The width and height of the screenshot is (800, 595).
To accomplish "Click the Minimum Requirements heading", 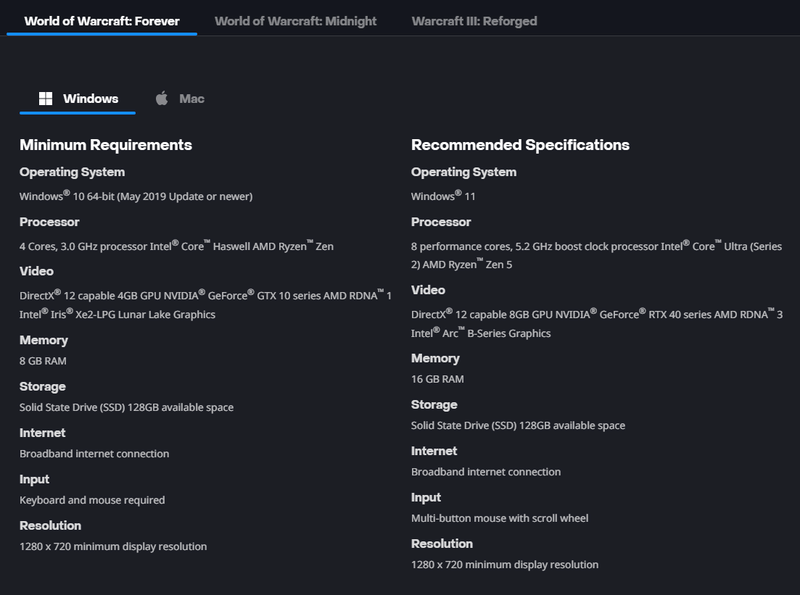I will tap(106, 145).
